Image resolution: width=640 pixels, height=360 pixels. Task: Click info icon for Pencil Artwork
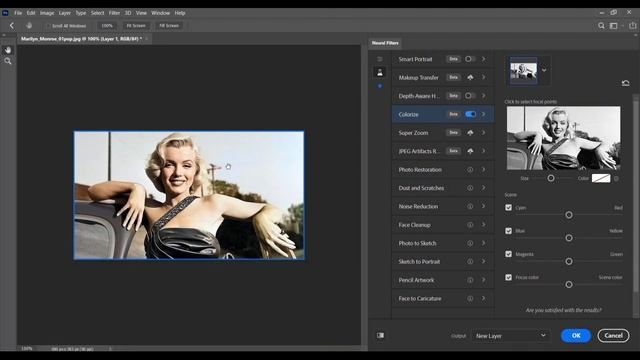click(470, 280)
